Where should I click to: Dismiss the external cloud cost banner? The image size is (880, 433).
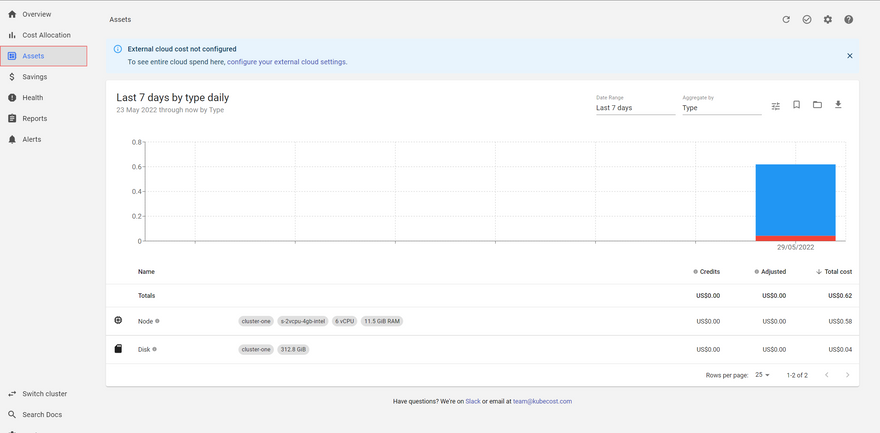click(849, 56)
